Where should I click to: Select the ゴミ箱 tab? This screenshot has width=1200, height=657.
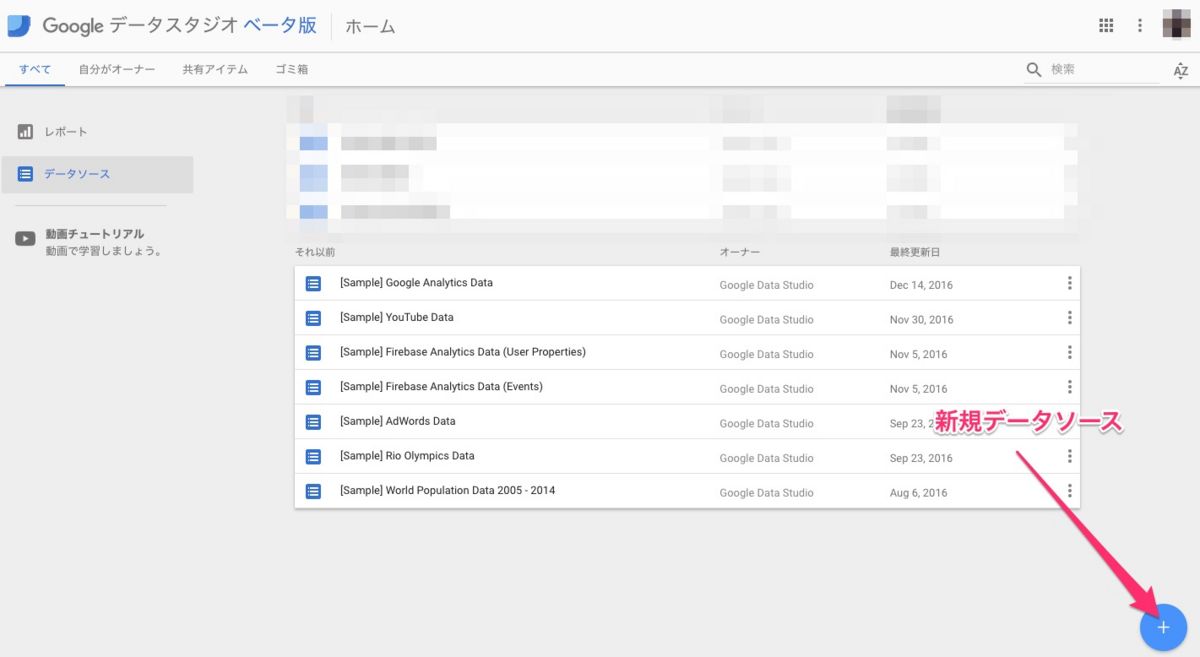tap(292, 70)
